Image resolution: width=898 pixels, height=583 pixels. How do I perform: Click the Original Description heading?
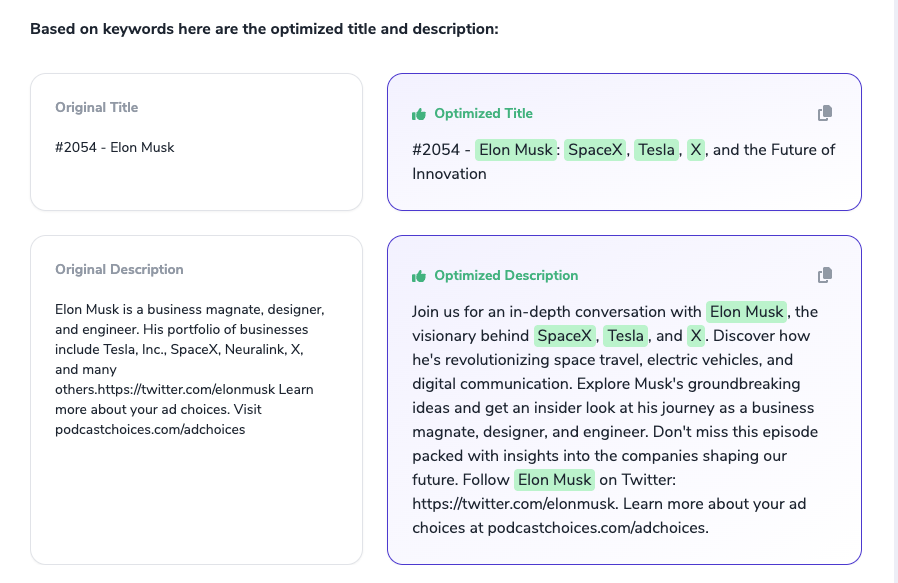pyautogui.click(x=119, y=269)
